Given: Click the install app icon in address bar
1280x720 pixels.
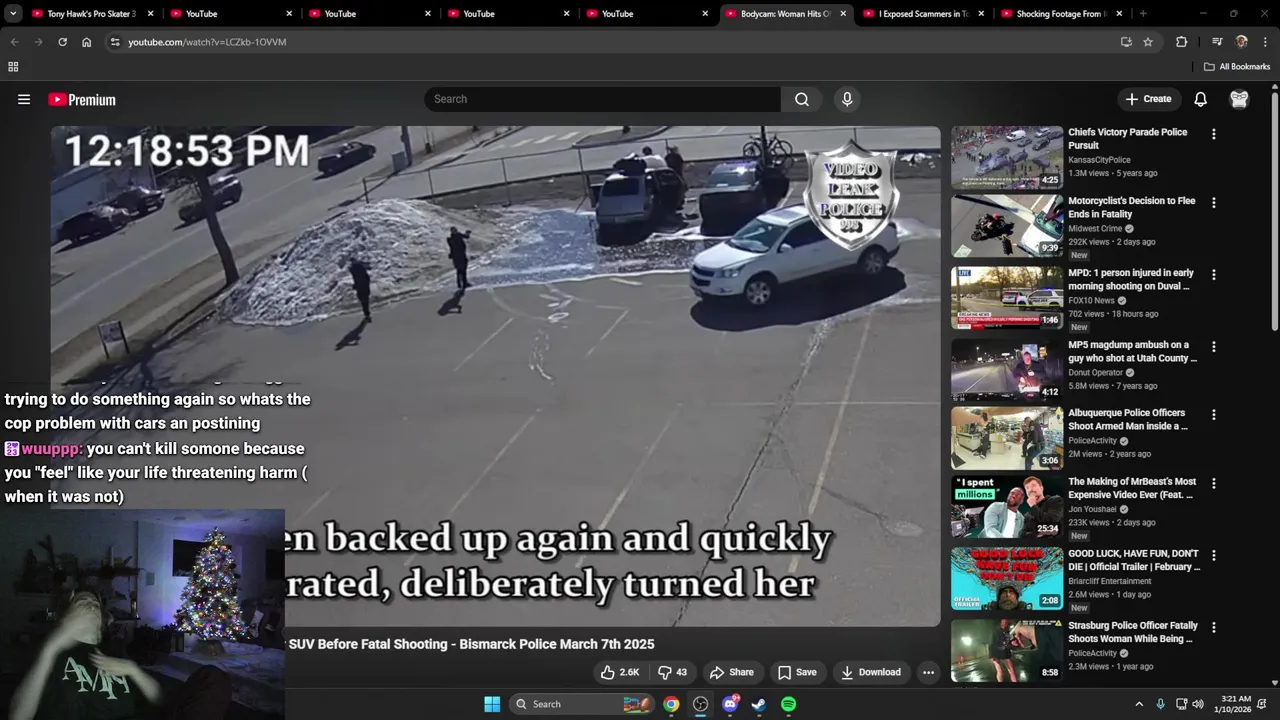Looking at the screenshot, I should [1126, 42].
